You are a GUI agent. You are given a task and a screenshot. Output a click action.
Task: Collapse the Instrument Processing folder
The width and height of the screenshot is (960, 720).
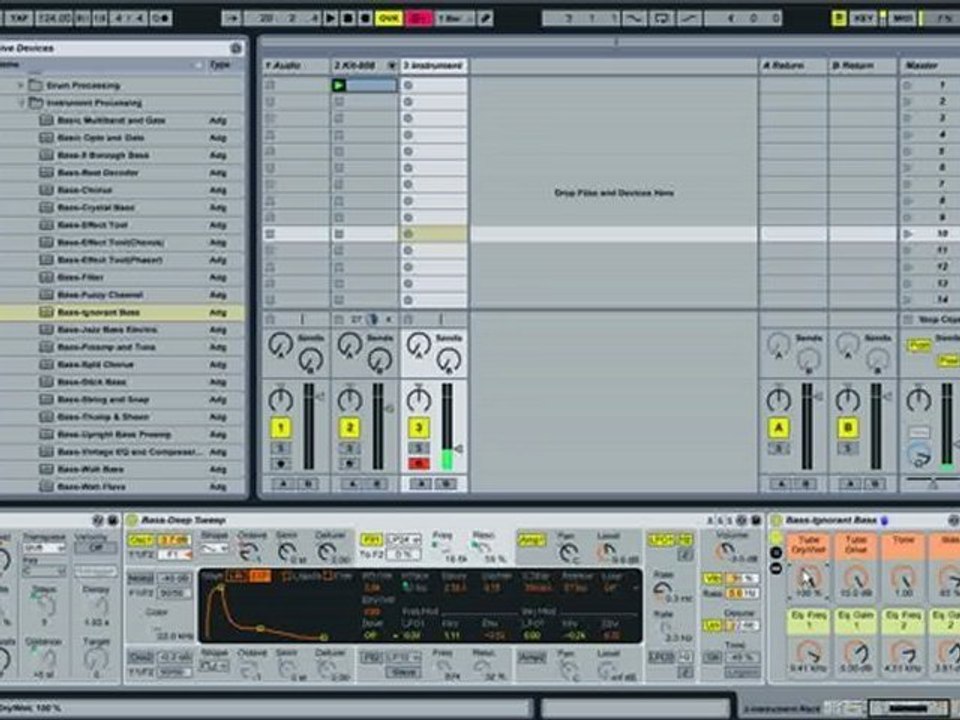tap(21, 102)
